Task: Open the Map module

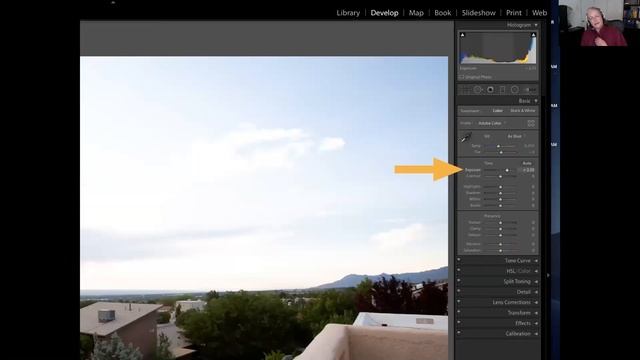Action: [x=416, y=13]
